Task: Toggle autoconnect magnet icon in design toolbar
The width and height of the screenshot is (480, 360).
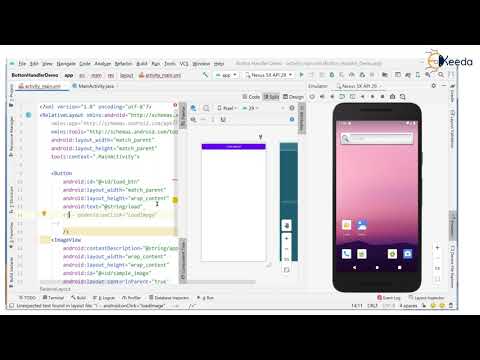Action: pyautogui.click(x=223, y=119)
